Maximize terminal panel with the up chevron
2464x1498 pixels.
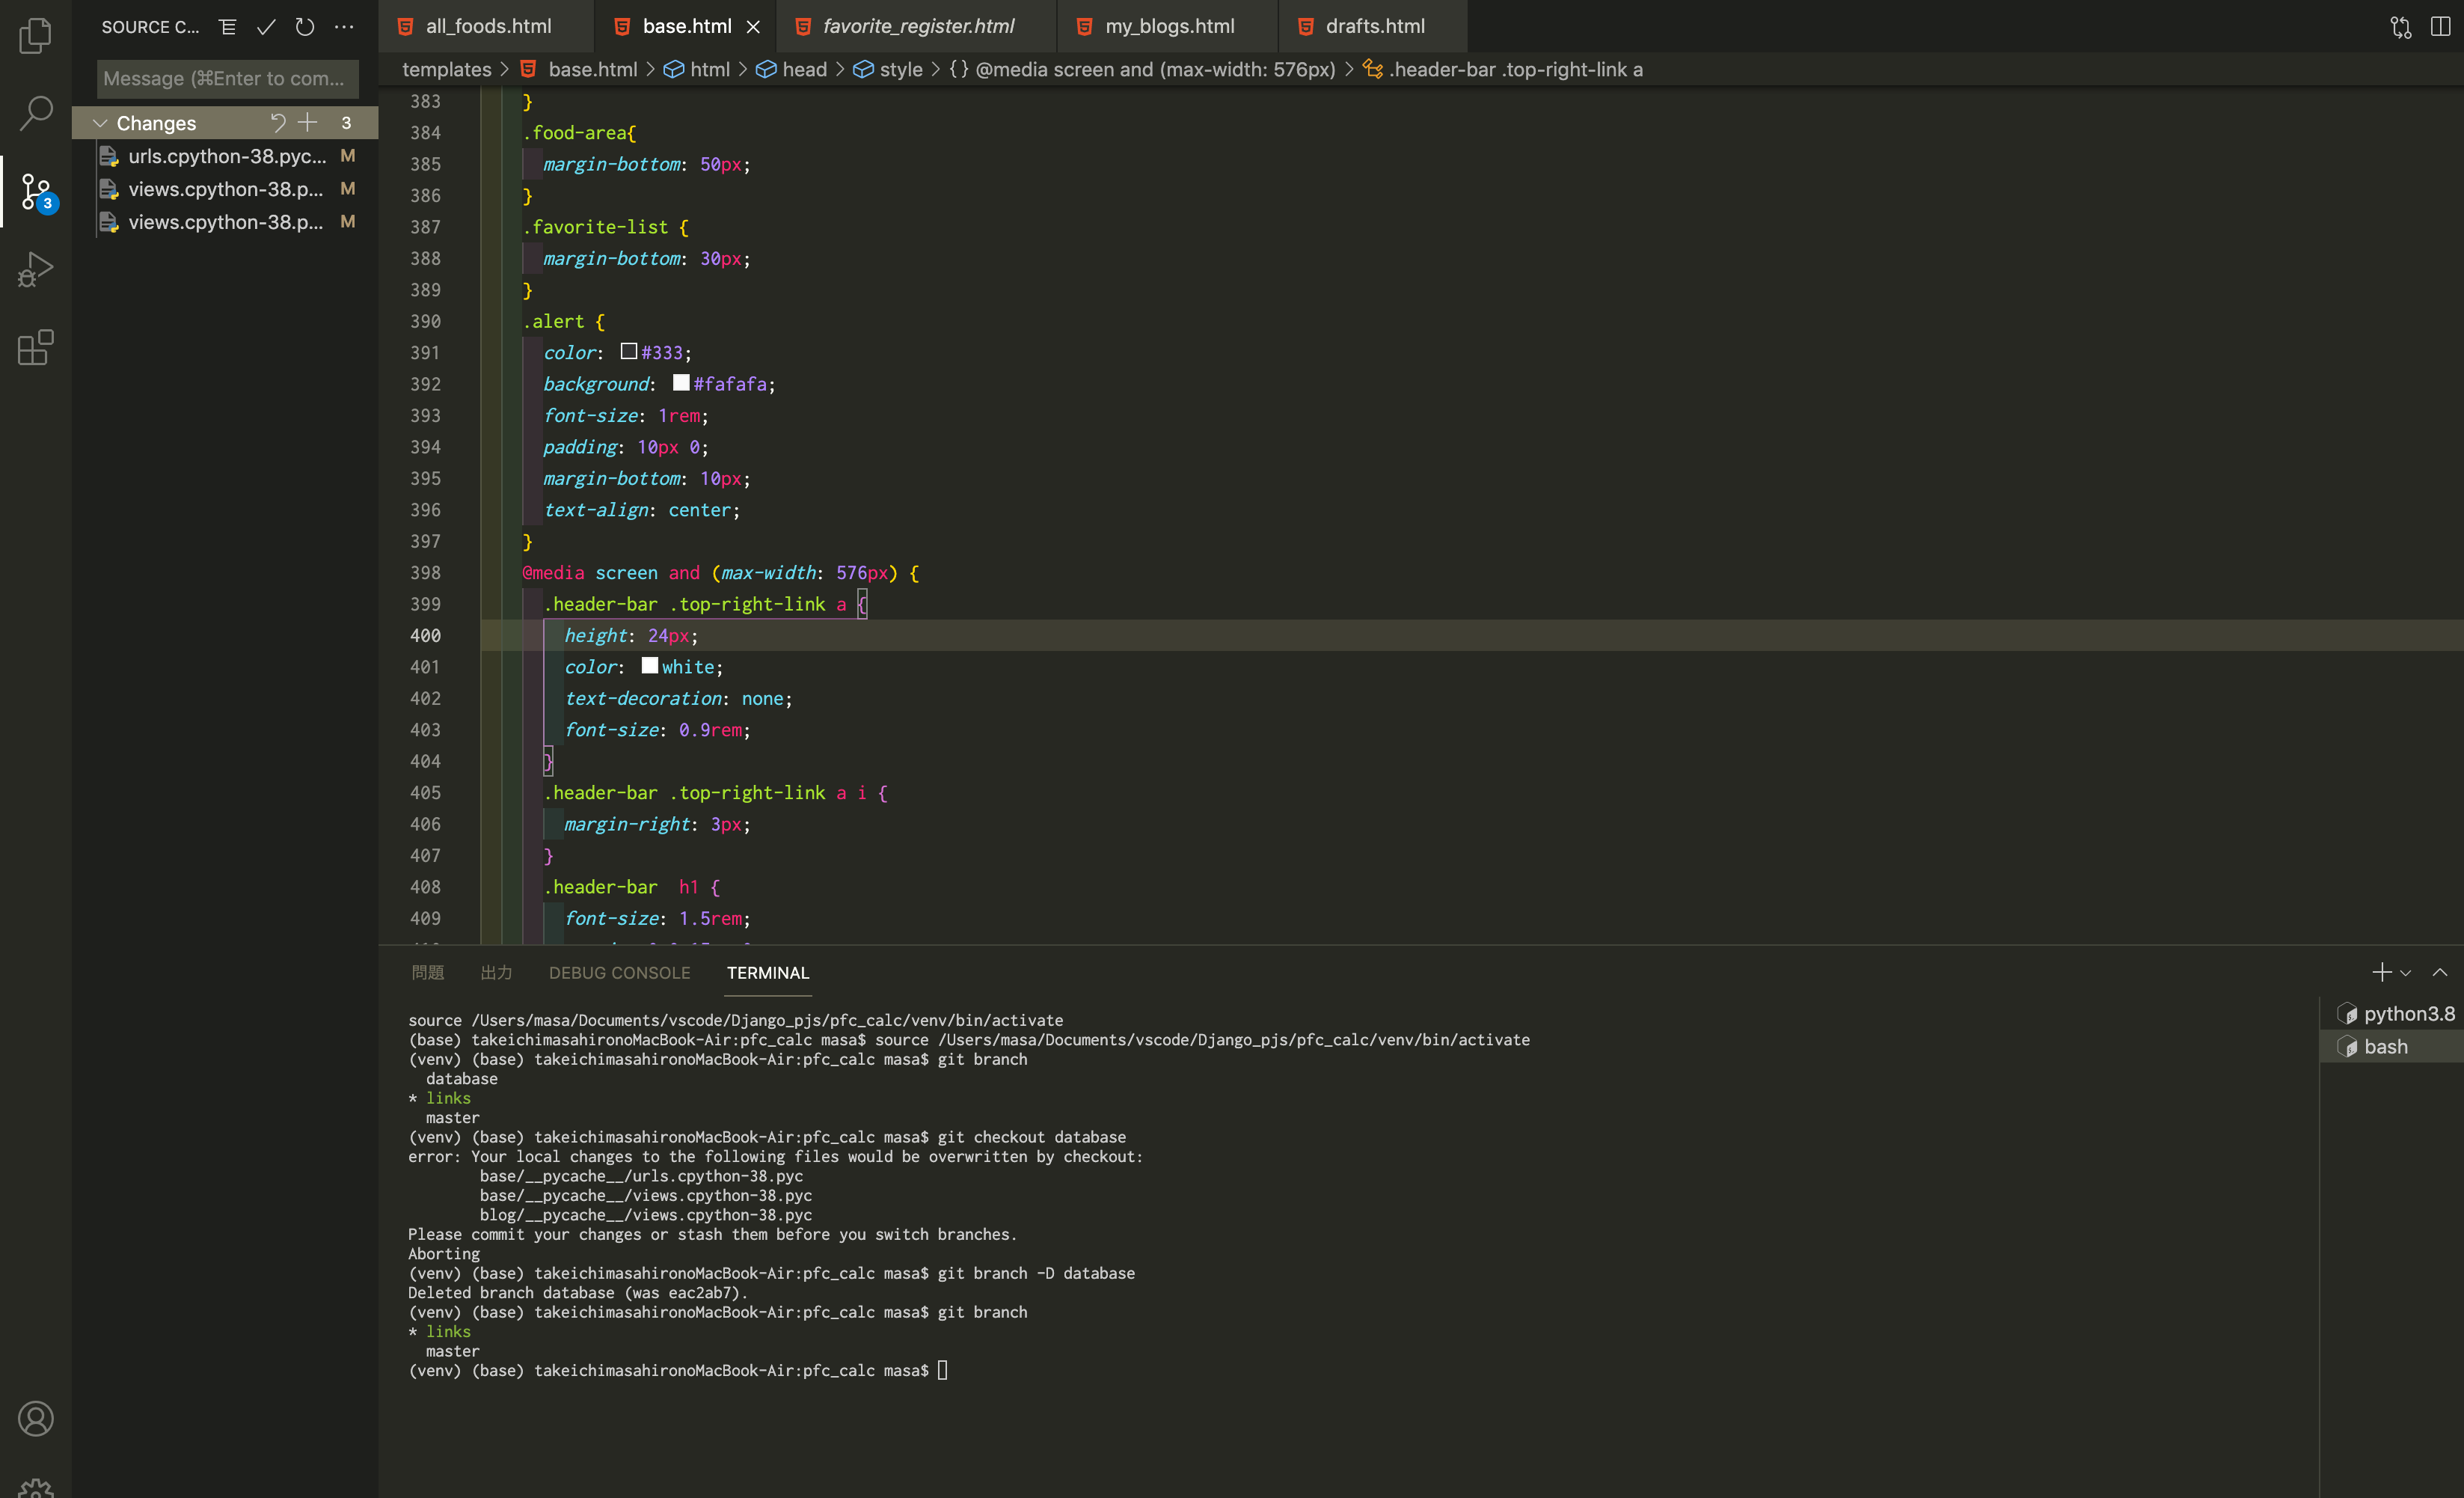(x=2440, y=972)
